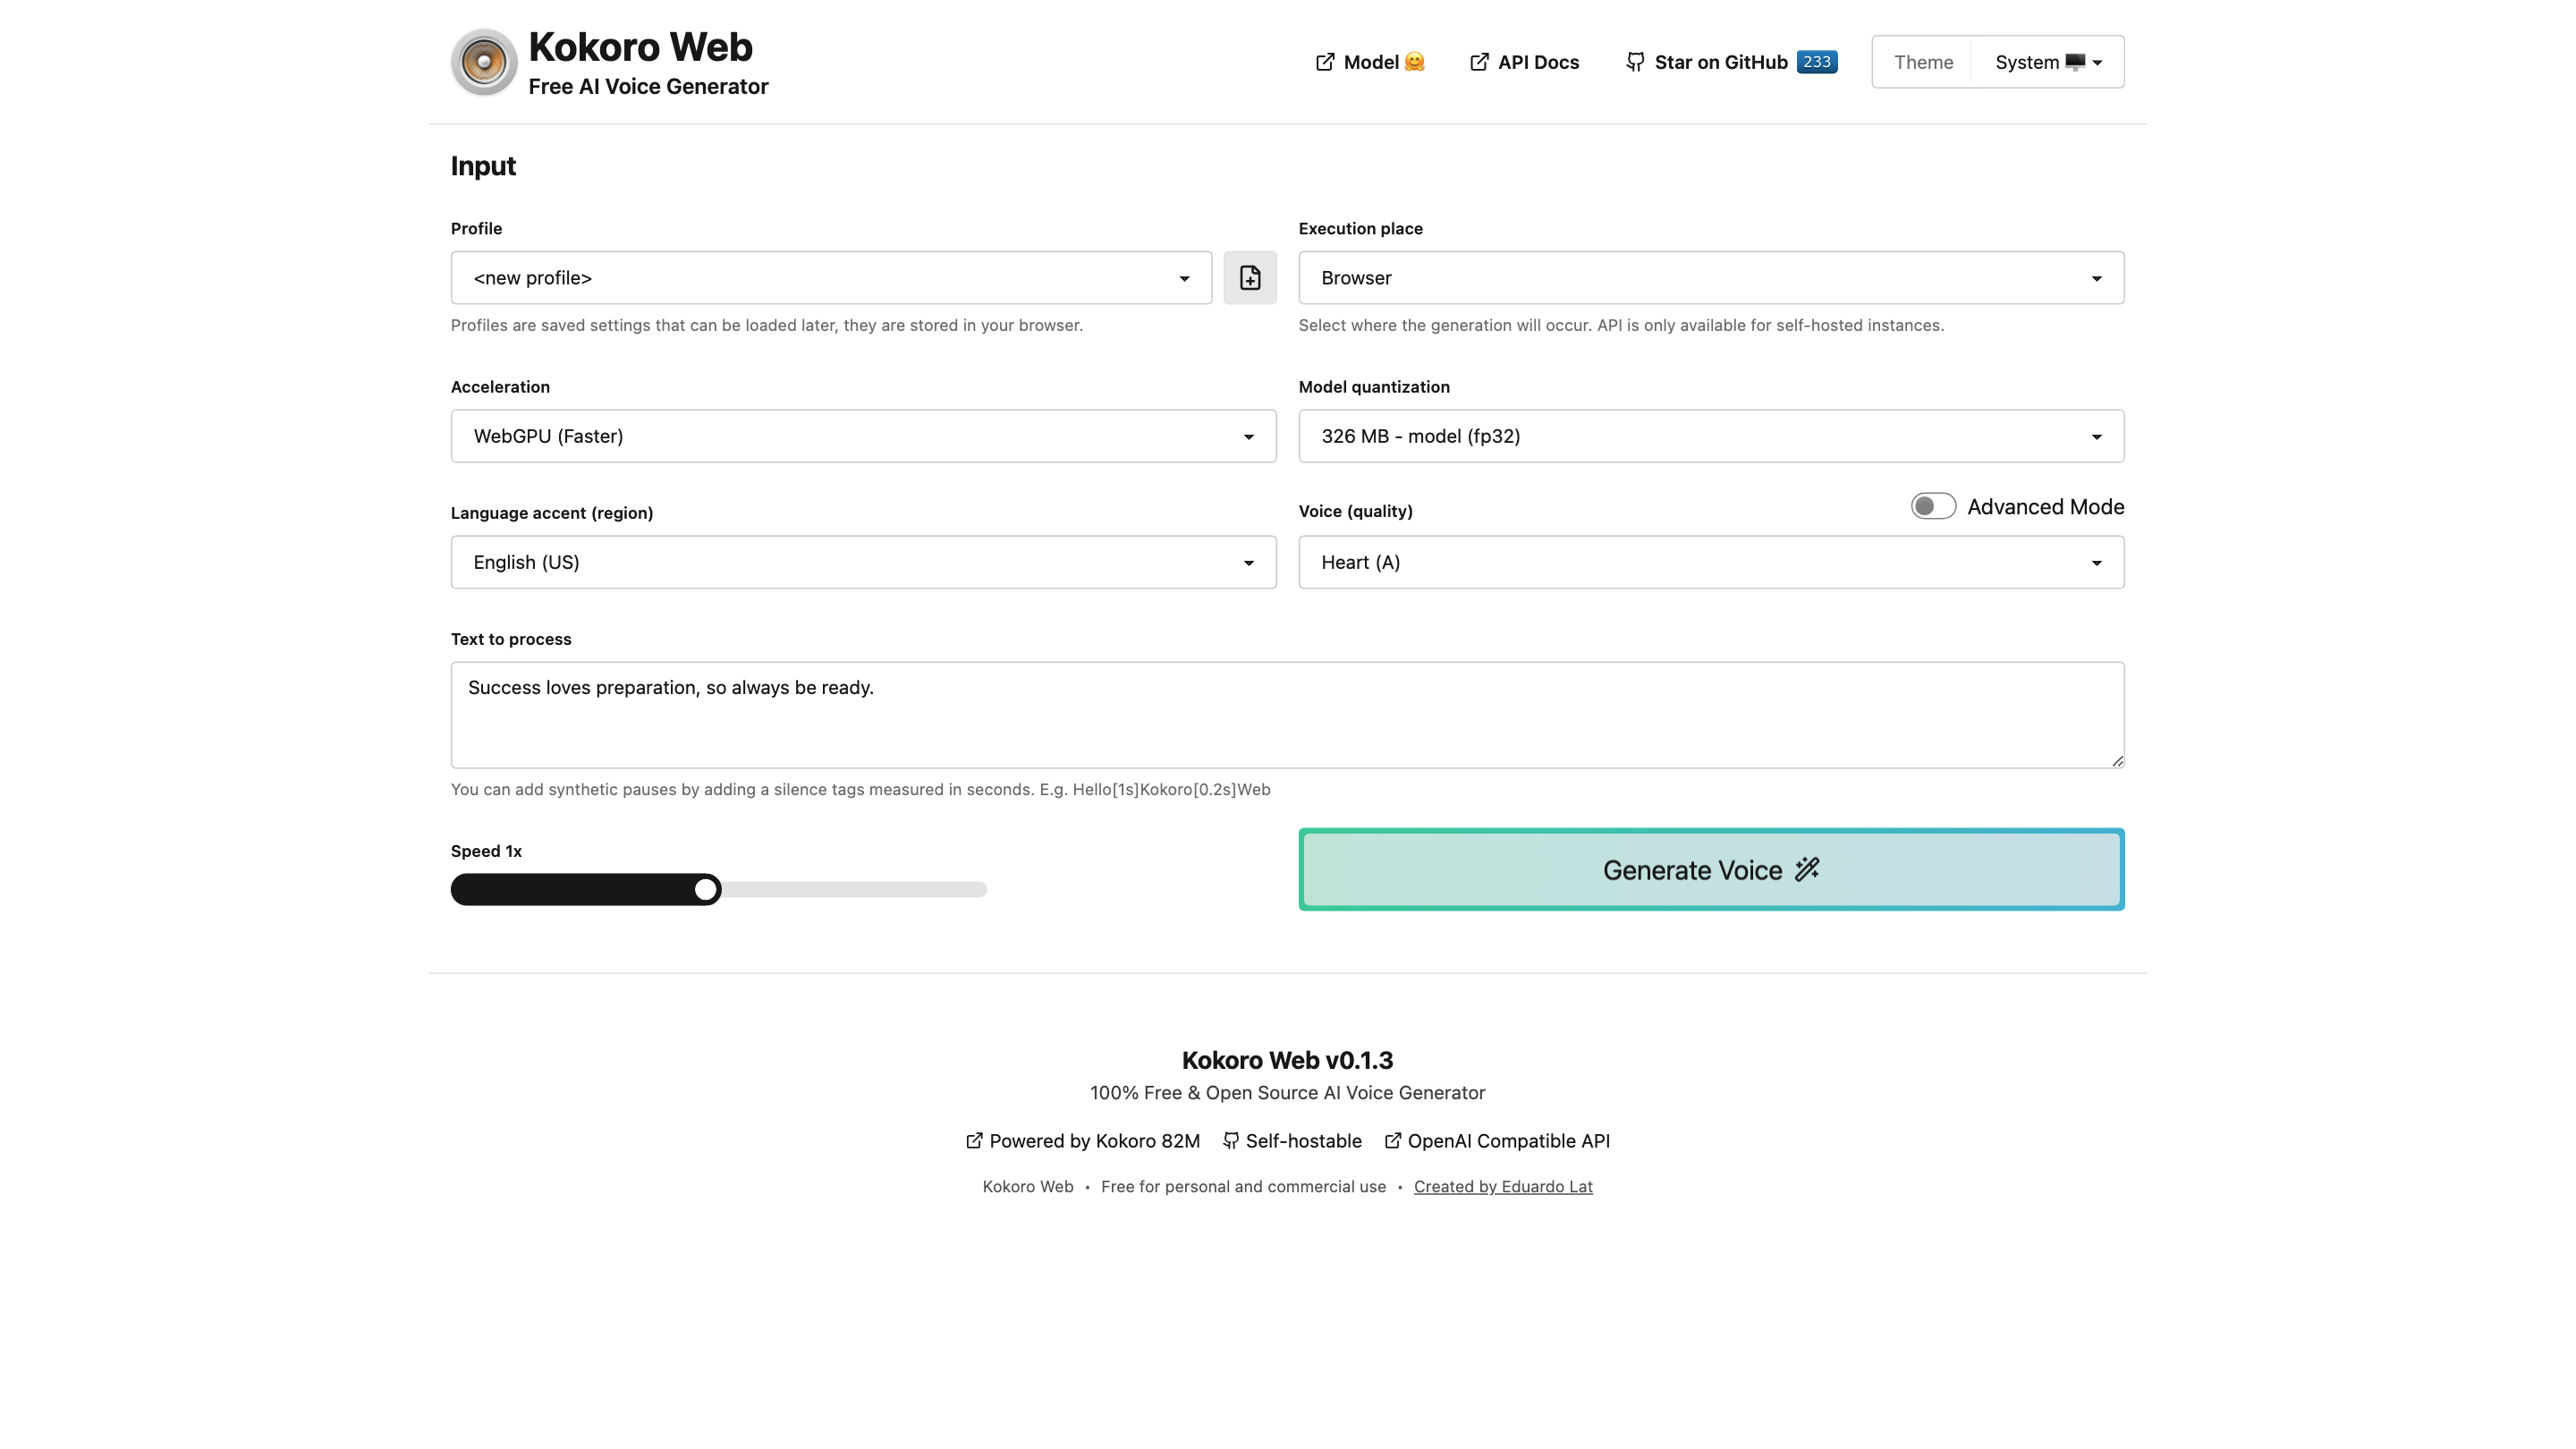Click the Kokoro Web speaker logo
The image size is (2576, 1449).
coord(483,62)
